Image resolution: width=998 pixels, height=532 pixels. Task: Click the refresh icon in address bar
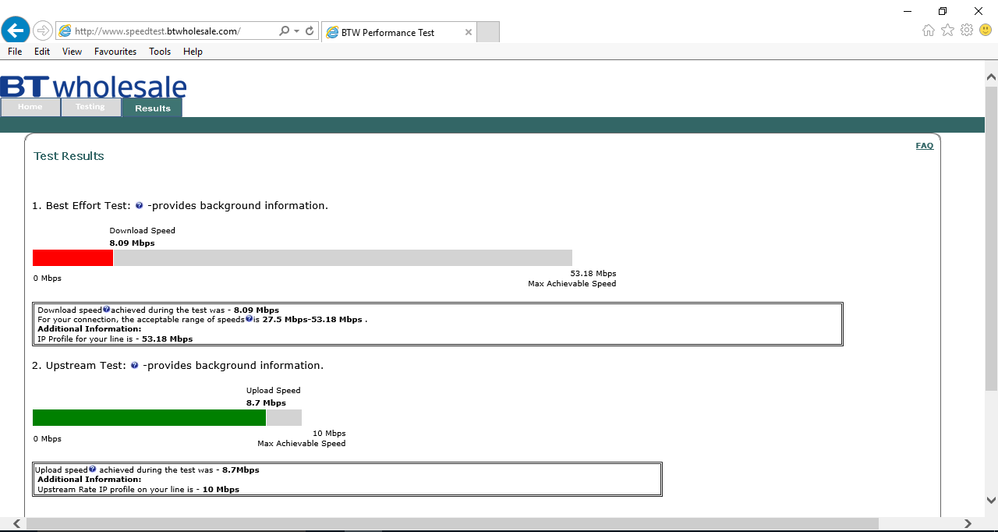[x=310, y=31]
